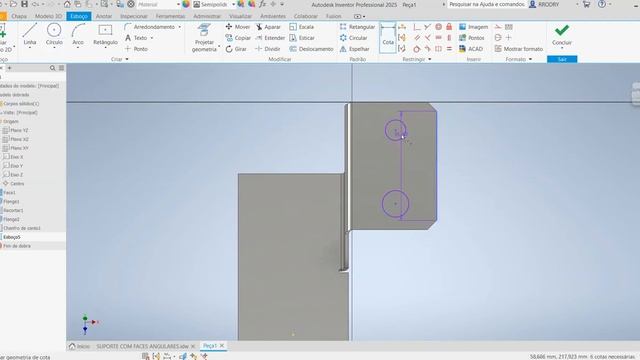Screen dimensions: 640x360
Task: Click the fix lock constraint icon
Action: [449, 27]
